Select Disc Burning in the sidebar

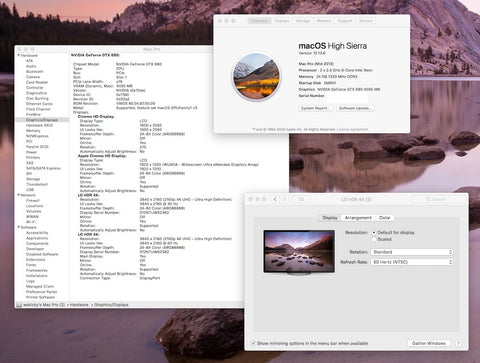coord(37,98)
